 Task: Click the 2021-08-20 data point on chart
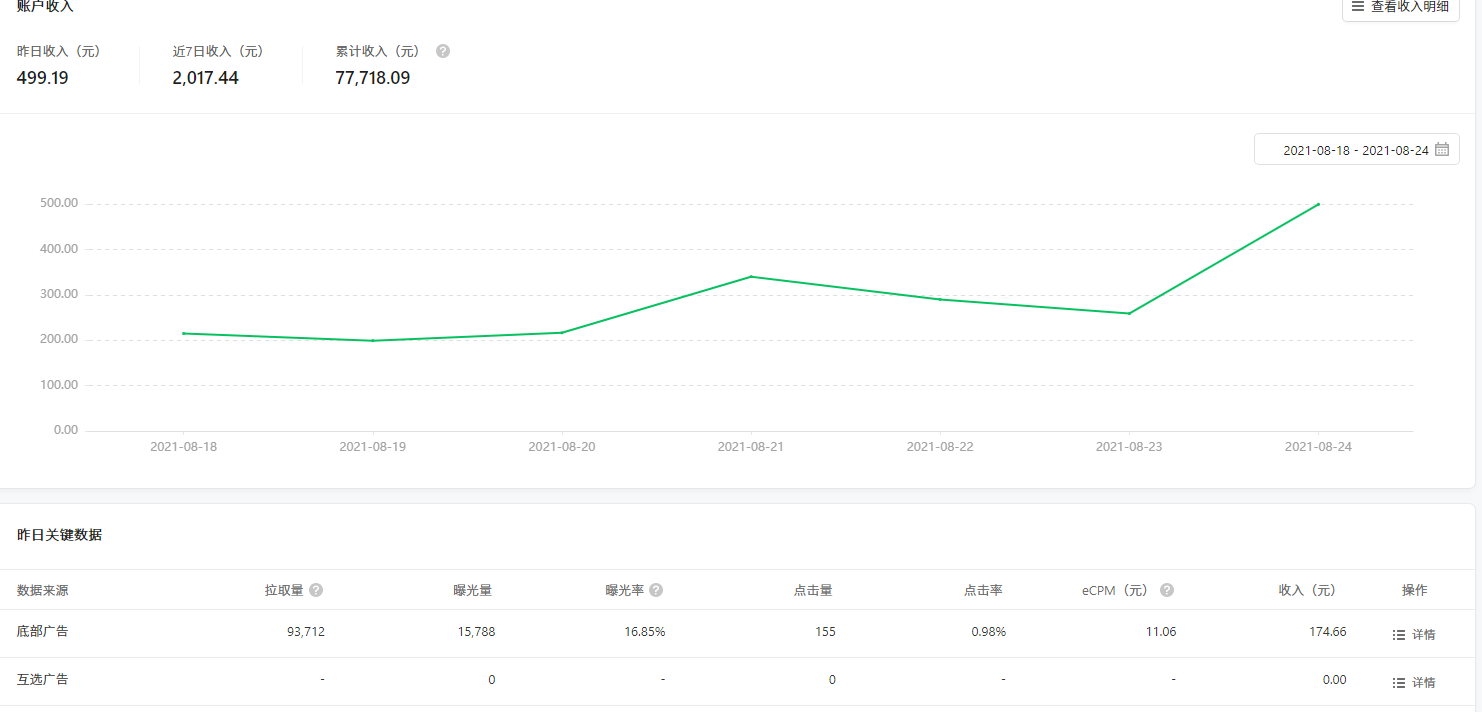pyautogui.click(x=562, y=333)
